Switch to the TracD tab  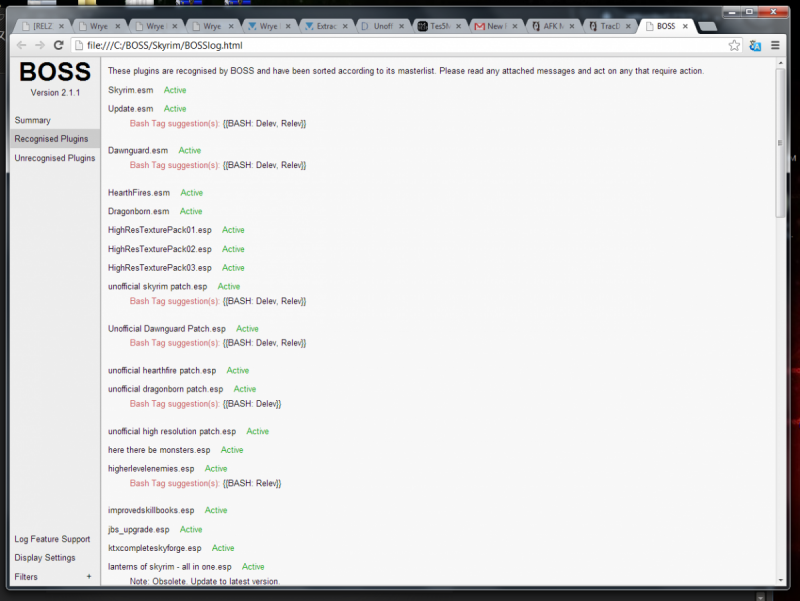pyautogui.click(x=610, y=26)
